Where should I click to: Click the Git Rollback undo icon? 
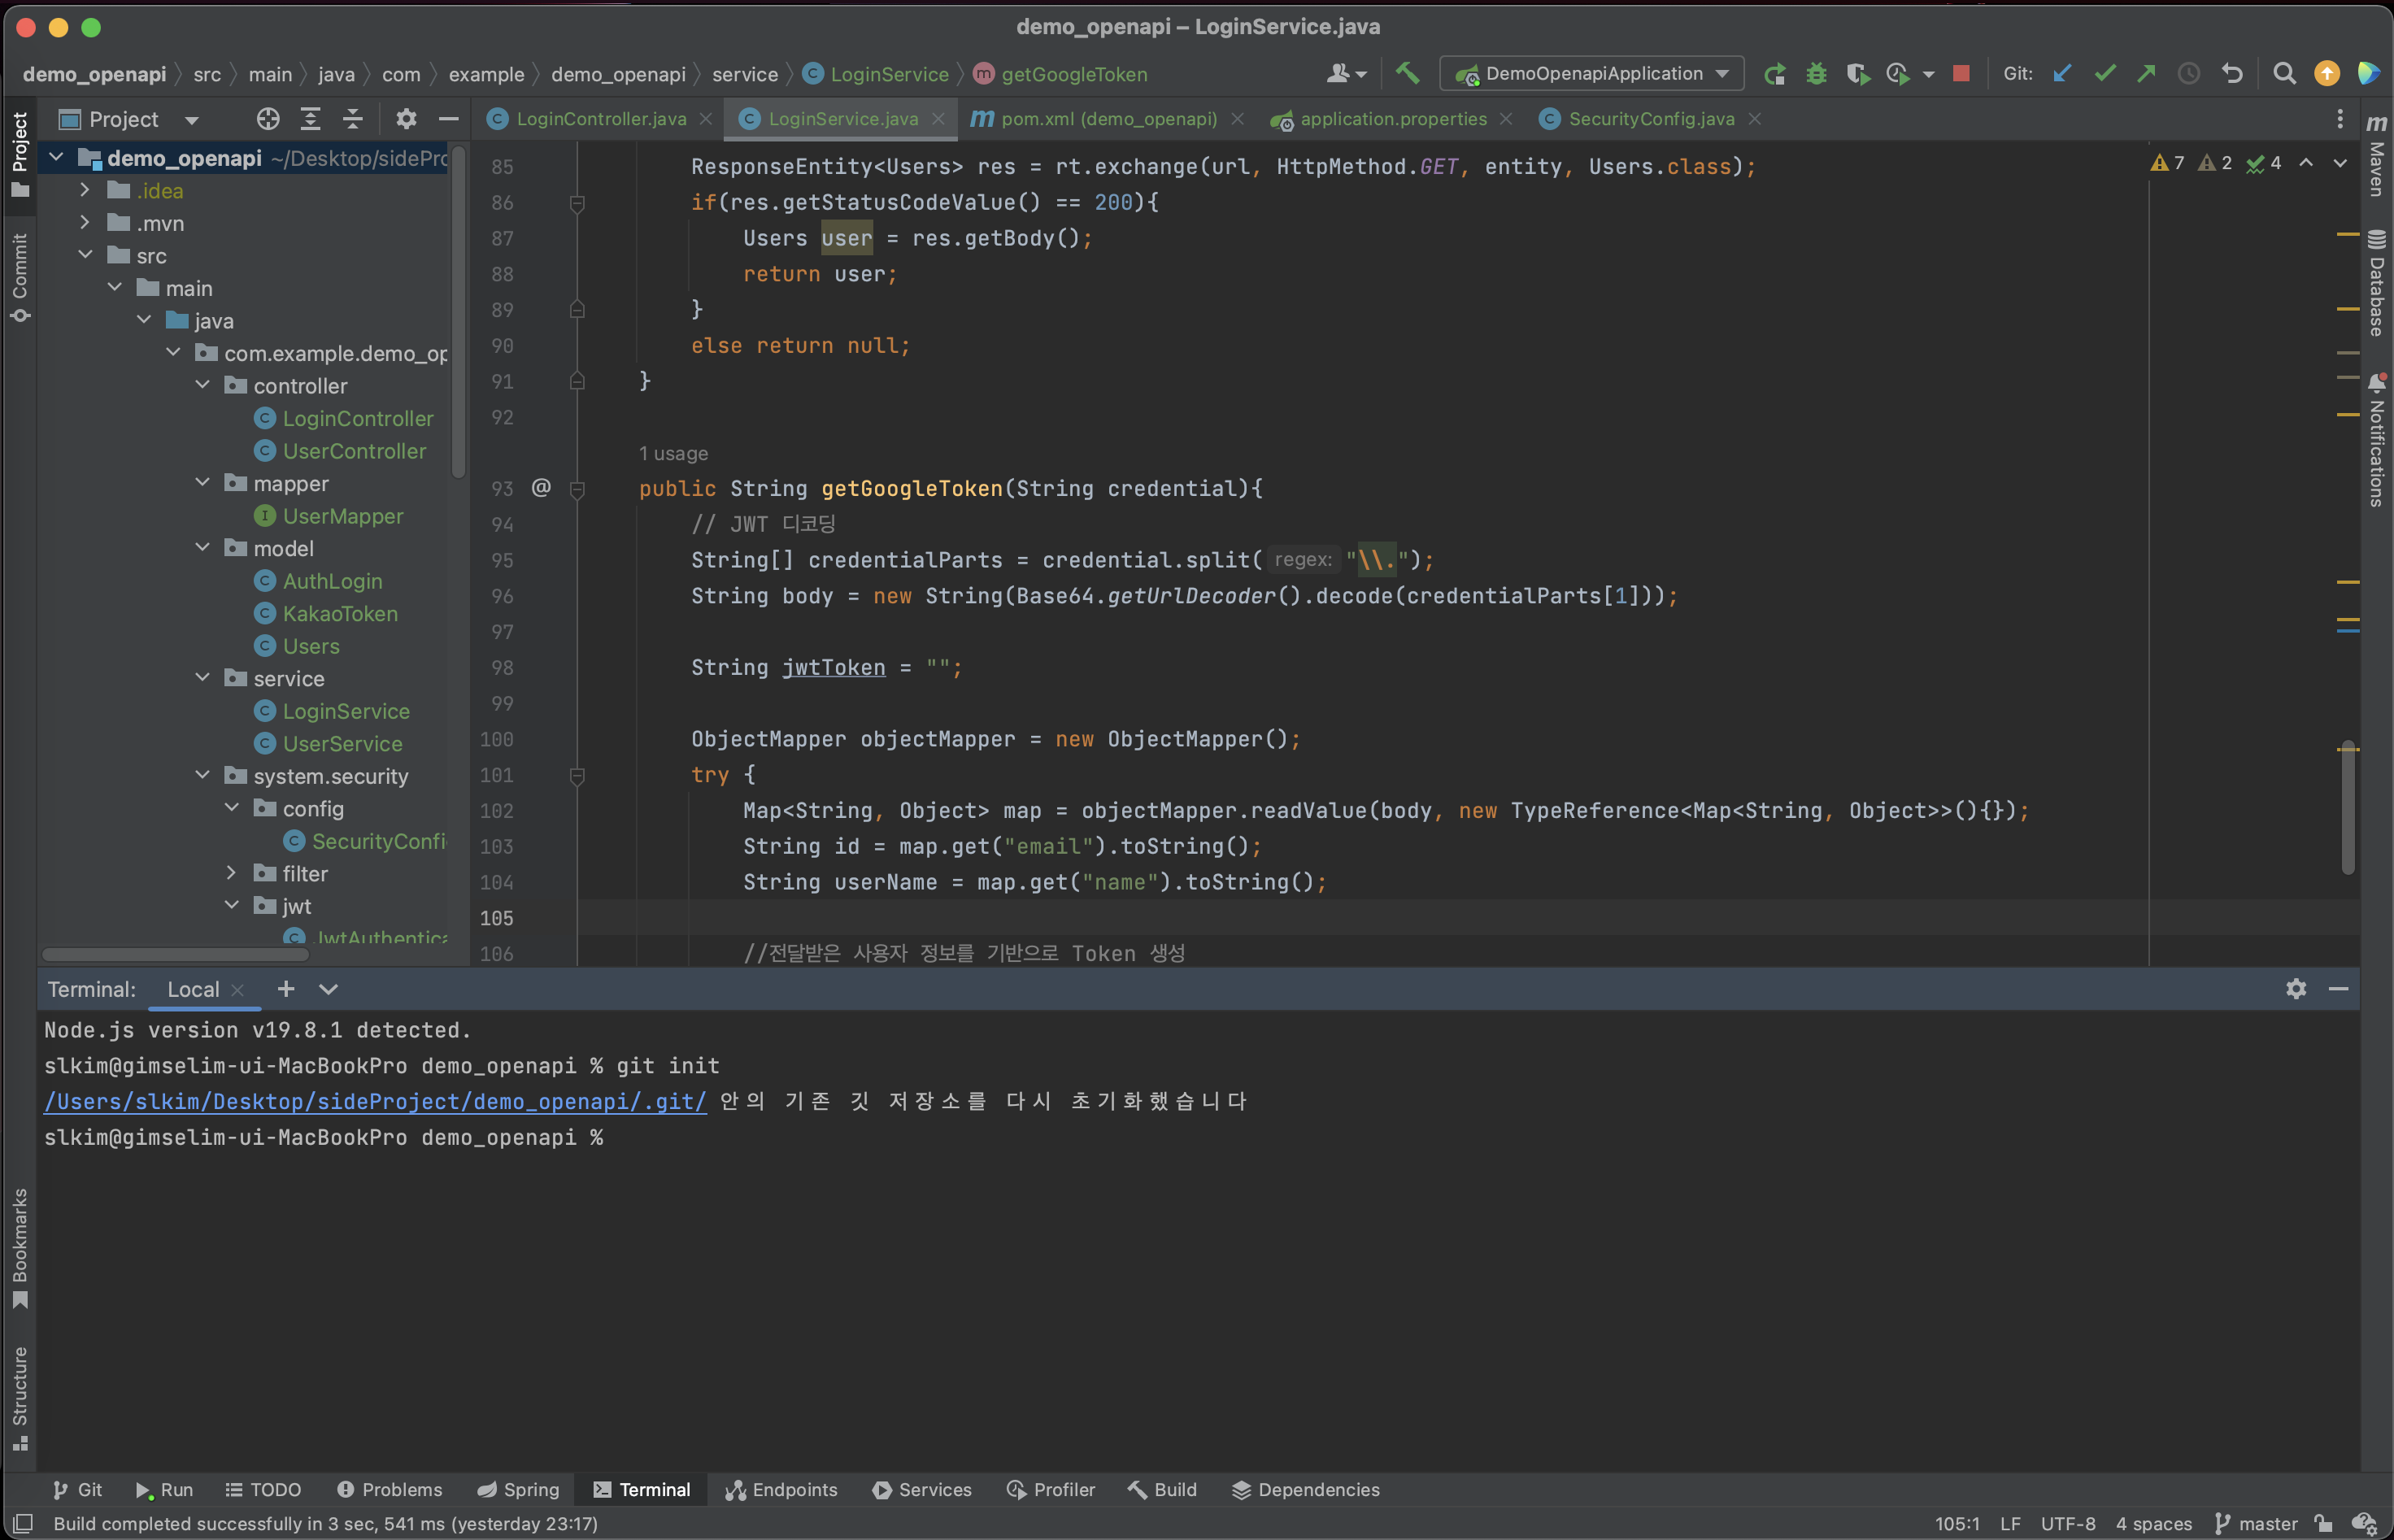(2232, 74)
